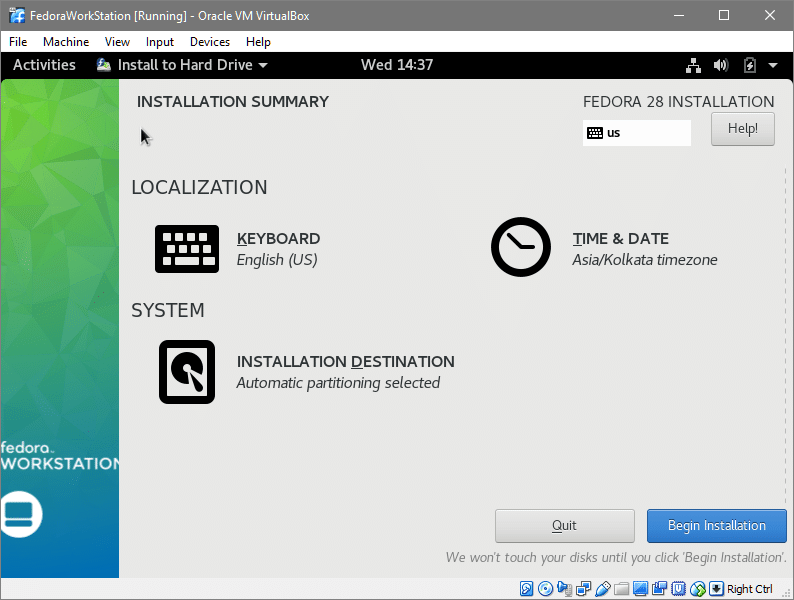Expand the GNOME system menu arrow

click(x=773, y=65)
